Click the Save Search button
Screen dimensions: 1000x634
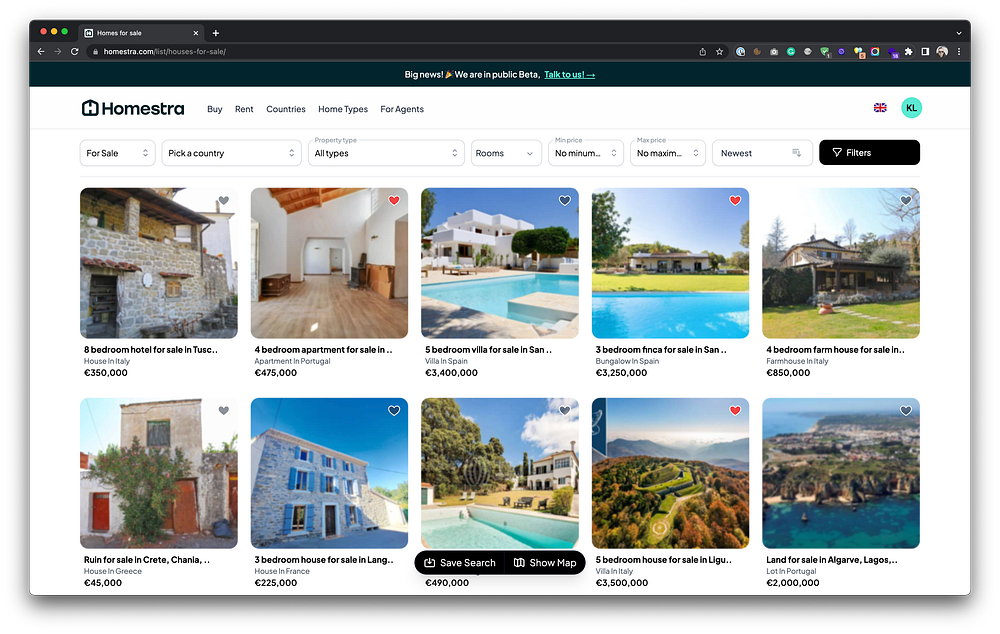[460, 563]
